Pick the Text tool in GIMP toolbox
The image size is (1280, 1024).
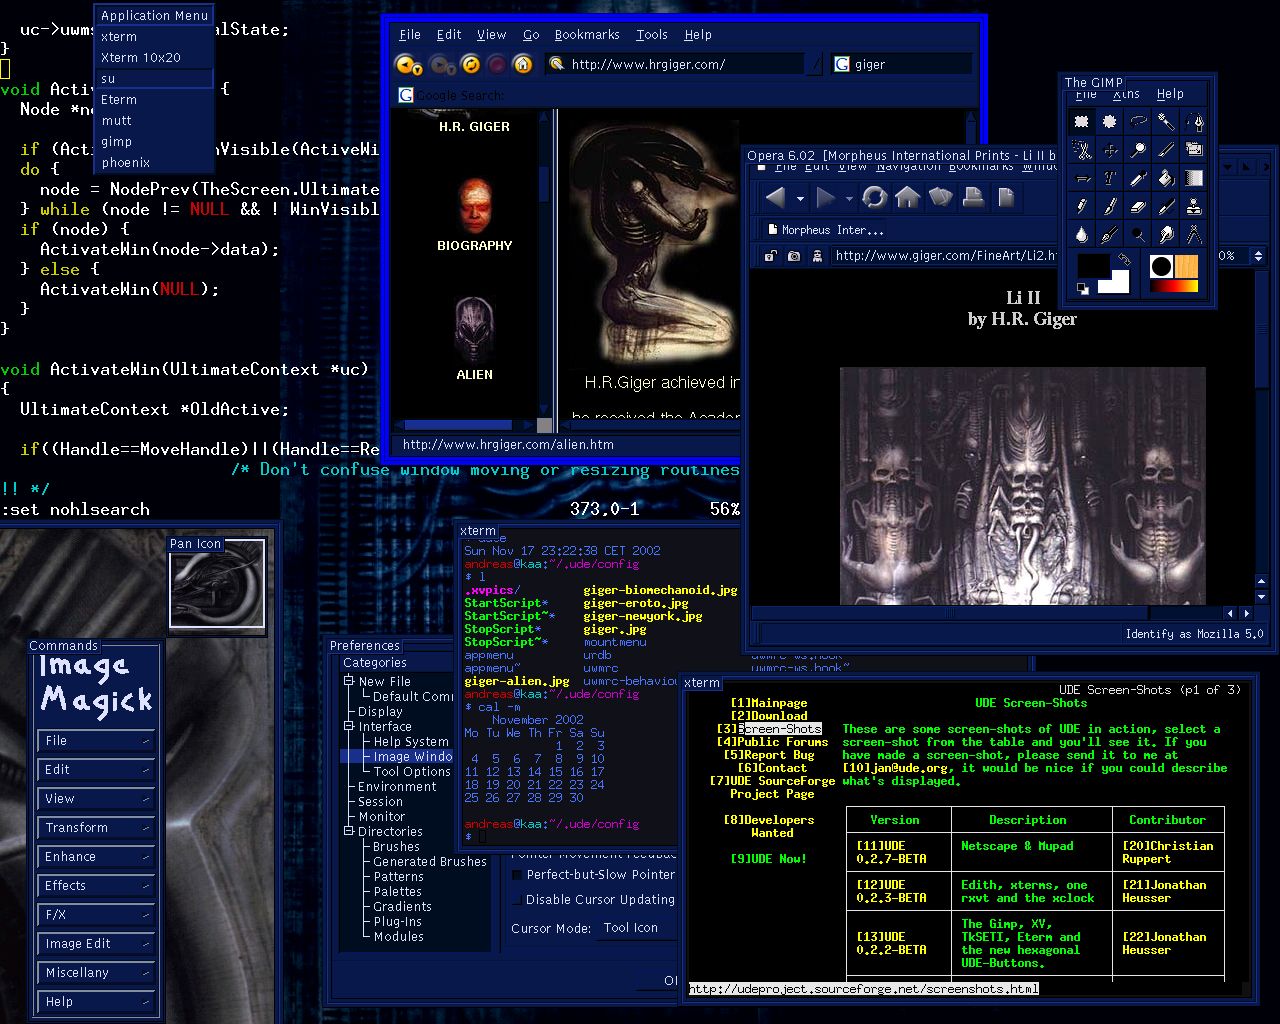pyautogui.click(x=1109, y=178)
